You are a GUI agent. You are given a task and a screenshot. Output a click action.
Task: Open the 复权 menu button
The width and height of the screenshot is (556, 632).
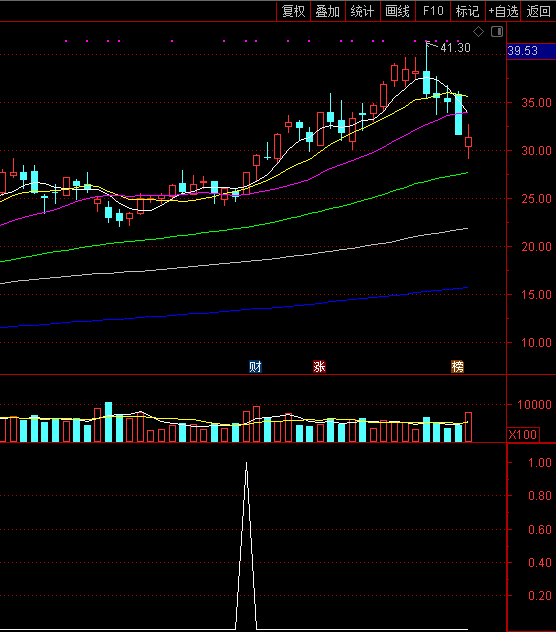[x=293, y=11]
